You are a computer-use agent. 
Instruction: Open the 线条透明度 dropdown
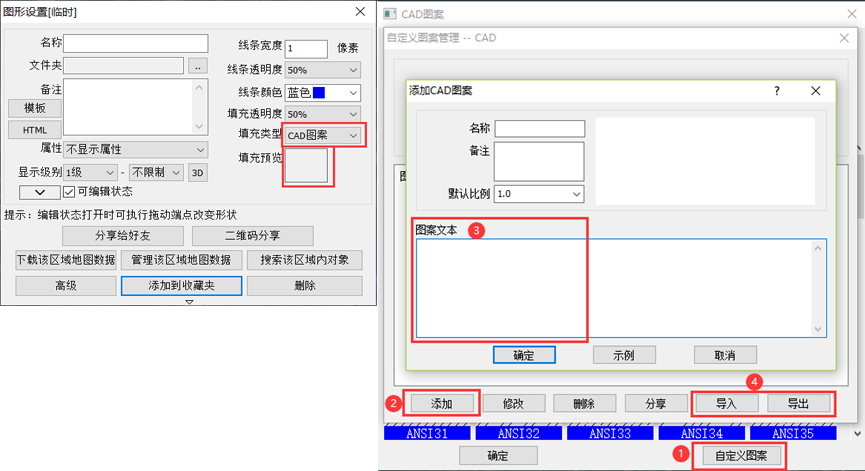[x=322, y=71]
